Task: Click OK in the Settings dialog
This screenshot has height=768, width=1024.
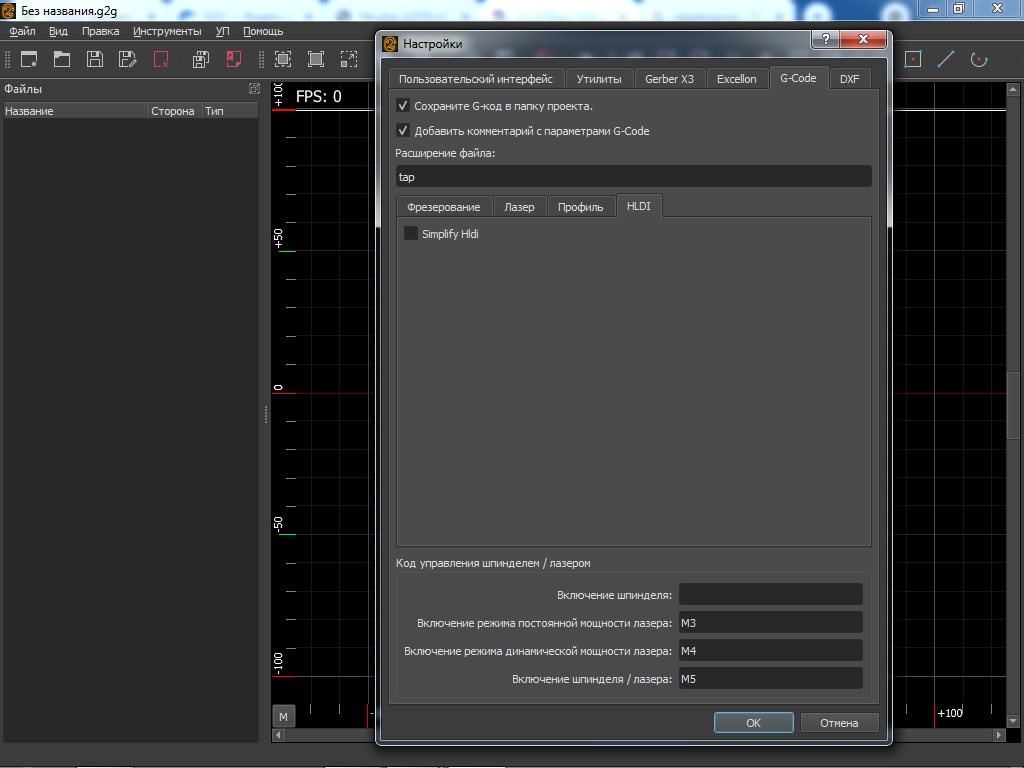Action: pyautogui.click(x=754, y=722)
